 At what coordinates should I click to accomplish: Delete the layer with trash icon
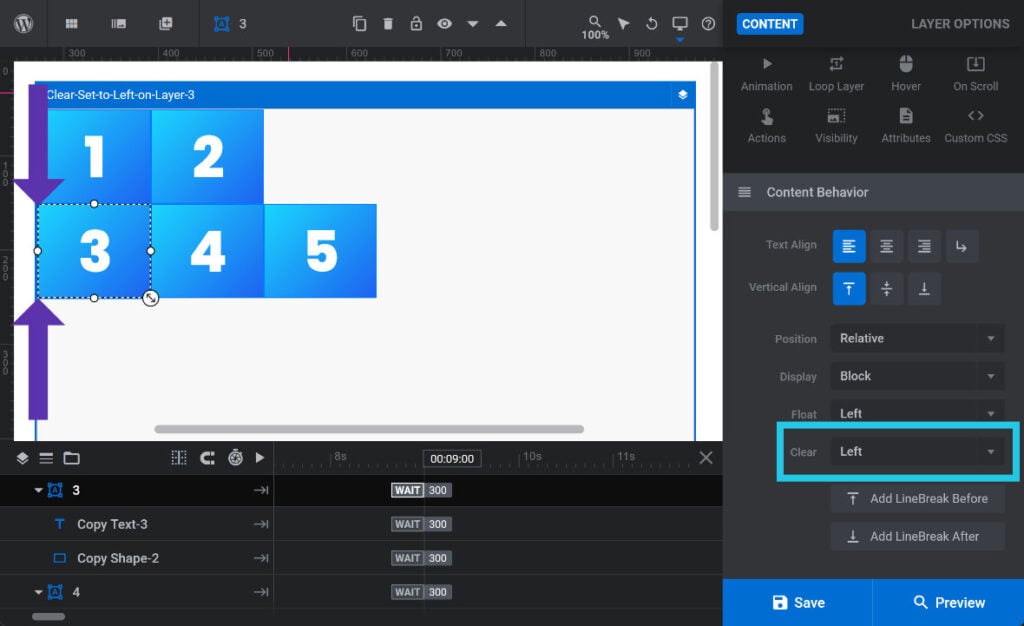point(388,23)
